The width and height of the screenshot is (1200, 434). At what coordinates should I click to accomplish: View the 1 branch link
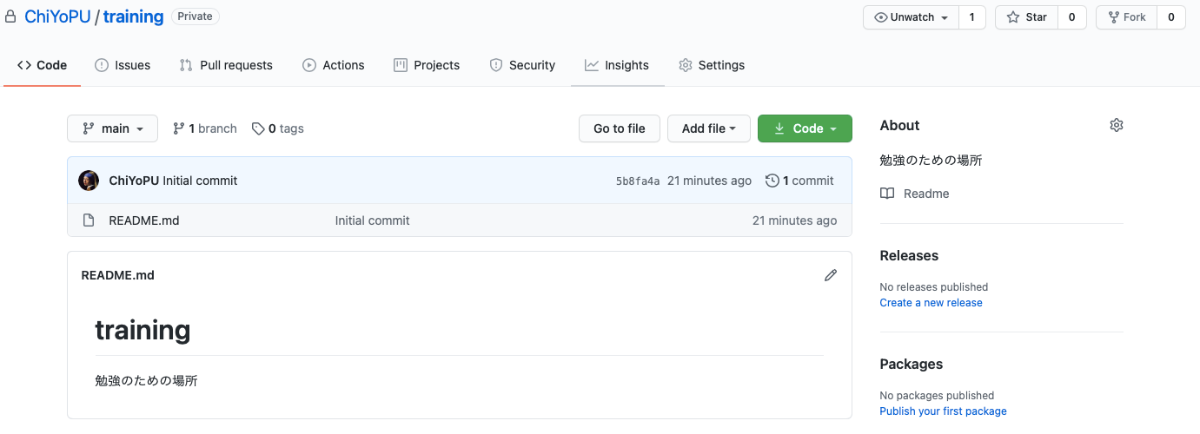point(205,128)
